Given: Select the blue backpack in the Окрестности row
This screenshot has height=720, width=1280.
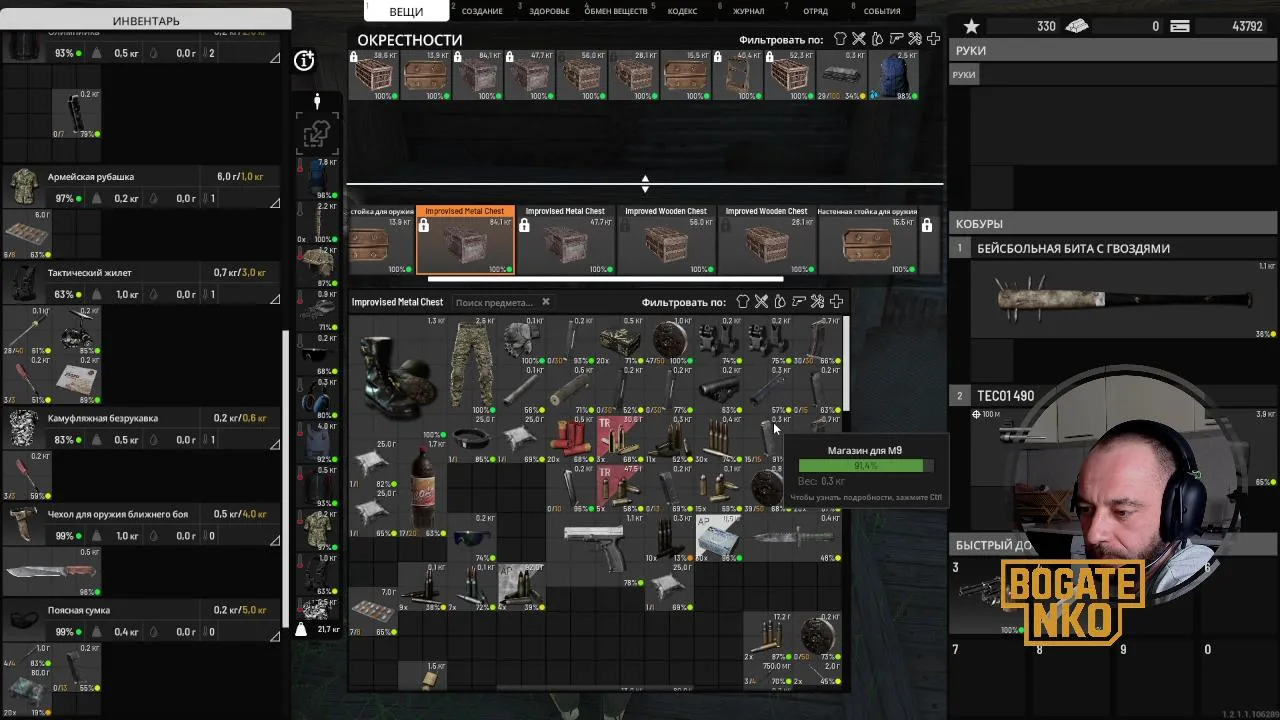Looking at the screenshot, I should point(893,76).
